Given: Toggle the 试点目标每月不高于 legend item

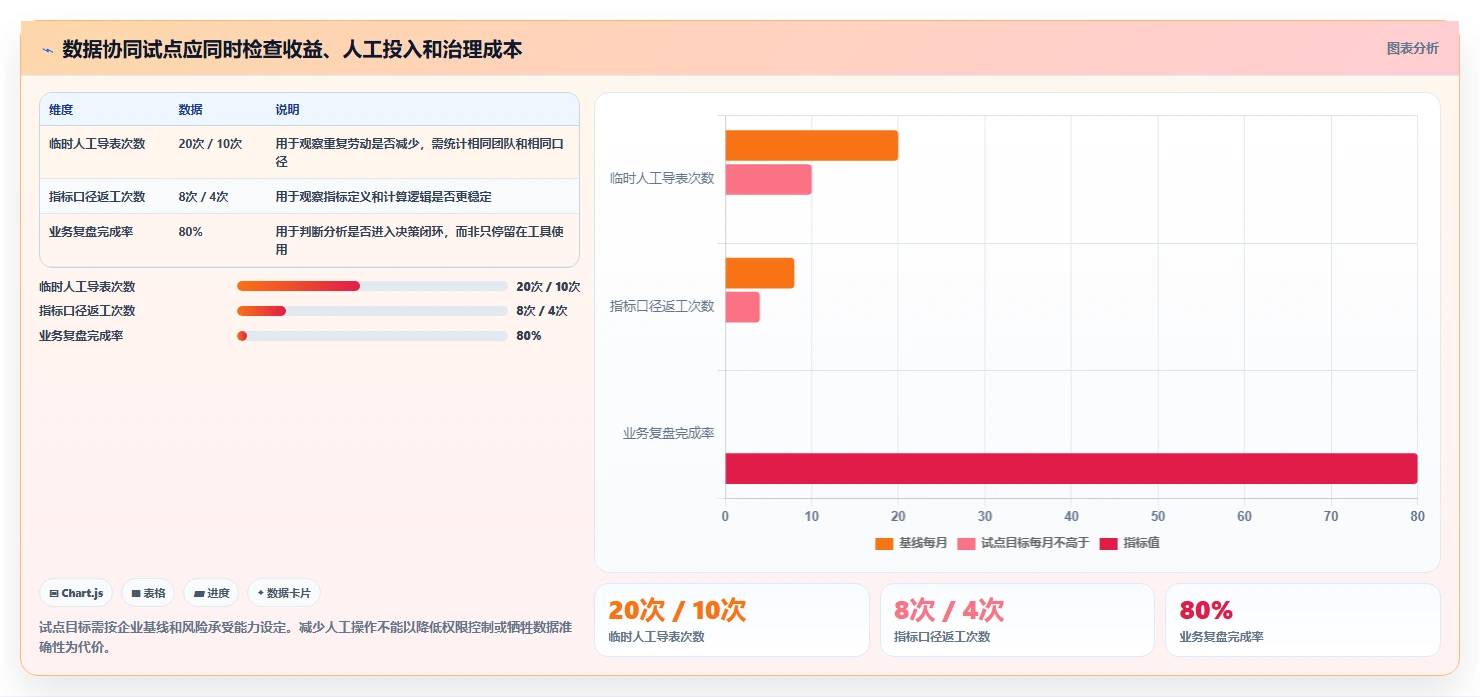Looking at the screenshot, I should (1023, 543).
